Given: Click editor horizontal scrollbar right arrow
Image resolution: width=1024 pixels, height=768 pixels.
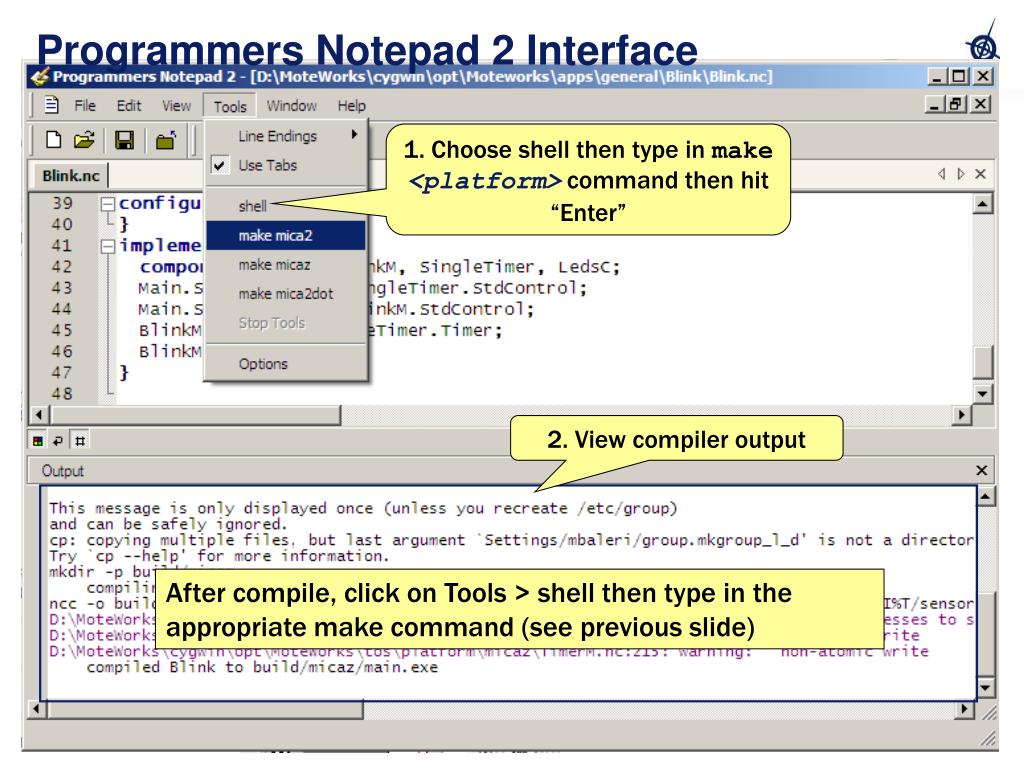Looking at the screenshot, I should 961,415.
